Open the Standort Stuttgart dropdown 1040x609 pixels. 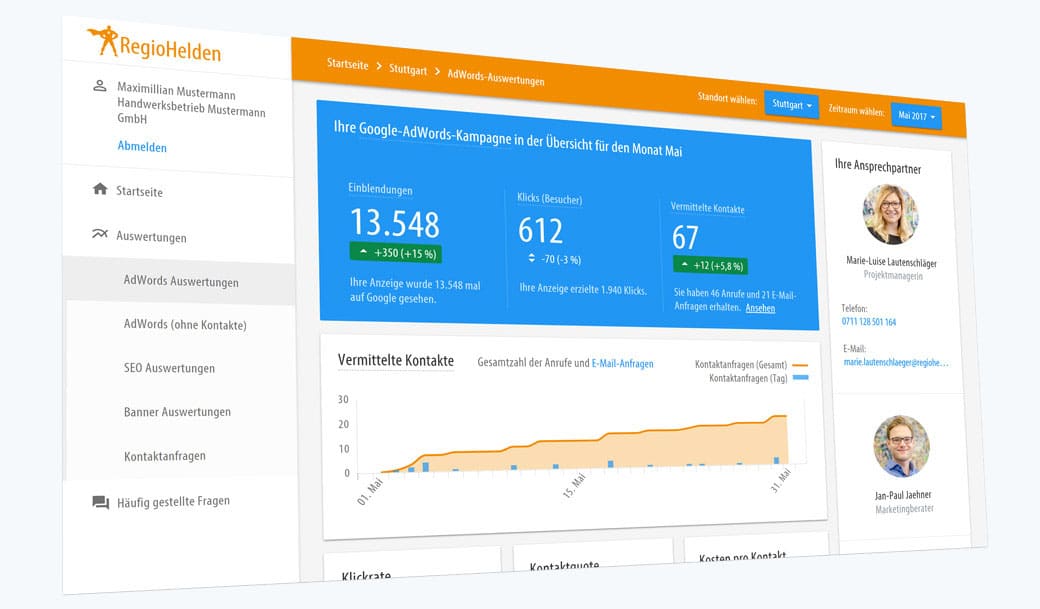(x=791, y=104)
